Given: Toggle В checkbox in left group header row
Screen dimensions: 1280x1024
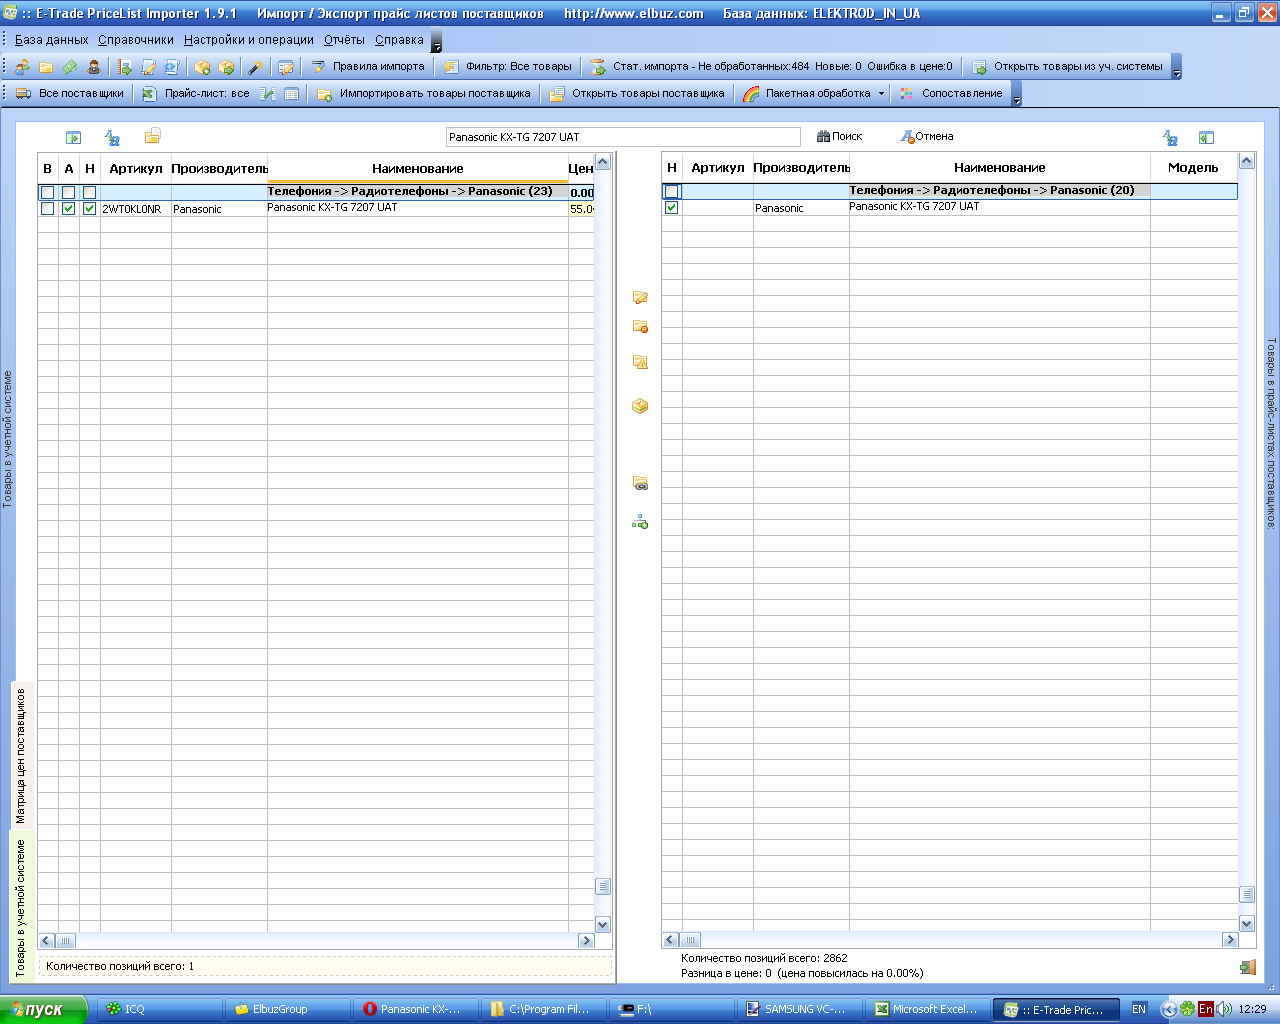Looking at the screenshot, I should (x=47, y=192).
